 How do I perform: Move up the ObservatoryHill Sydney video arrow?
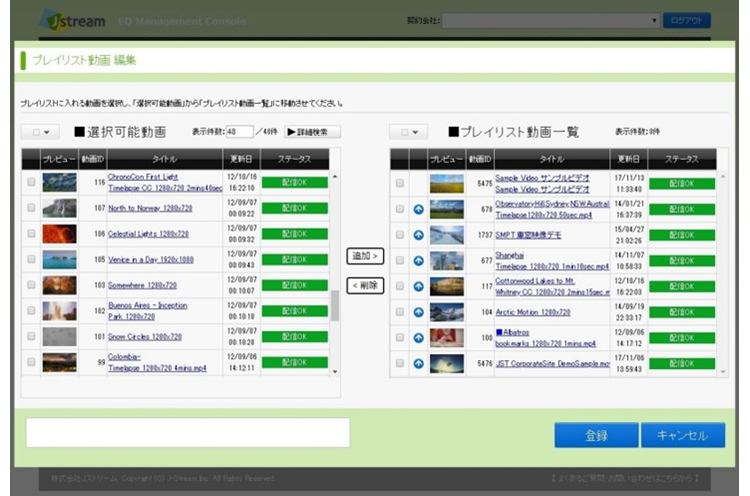tap(419, 209)
